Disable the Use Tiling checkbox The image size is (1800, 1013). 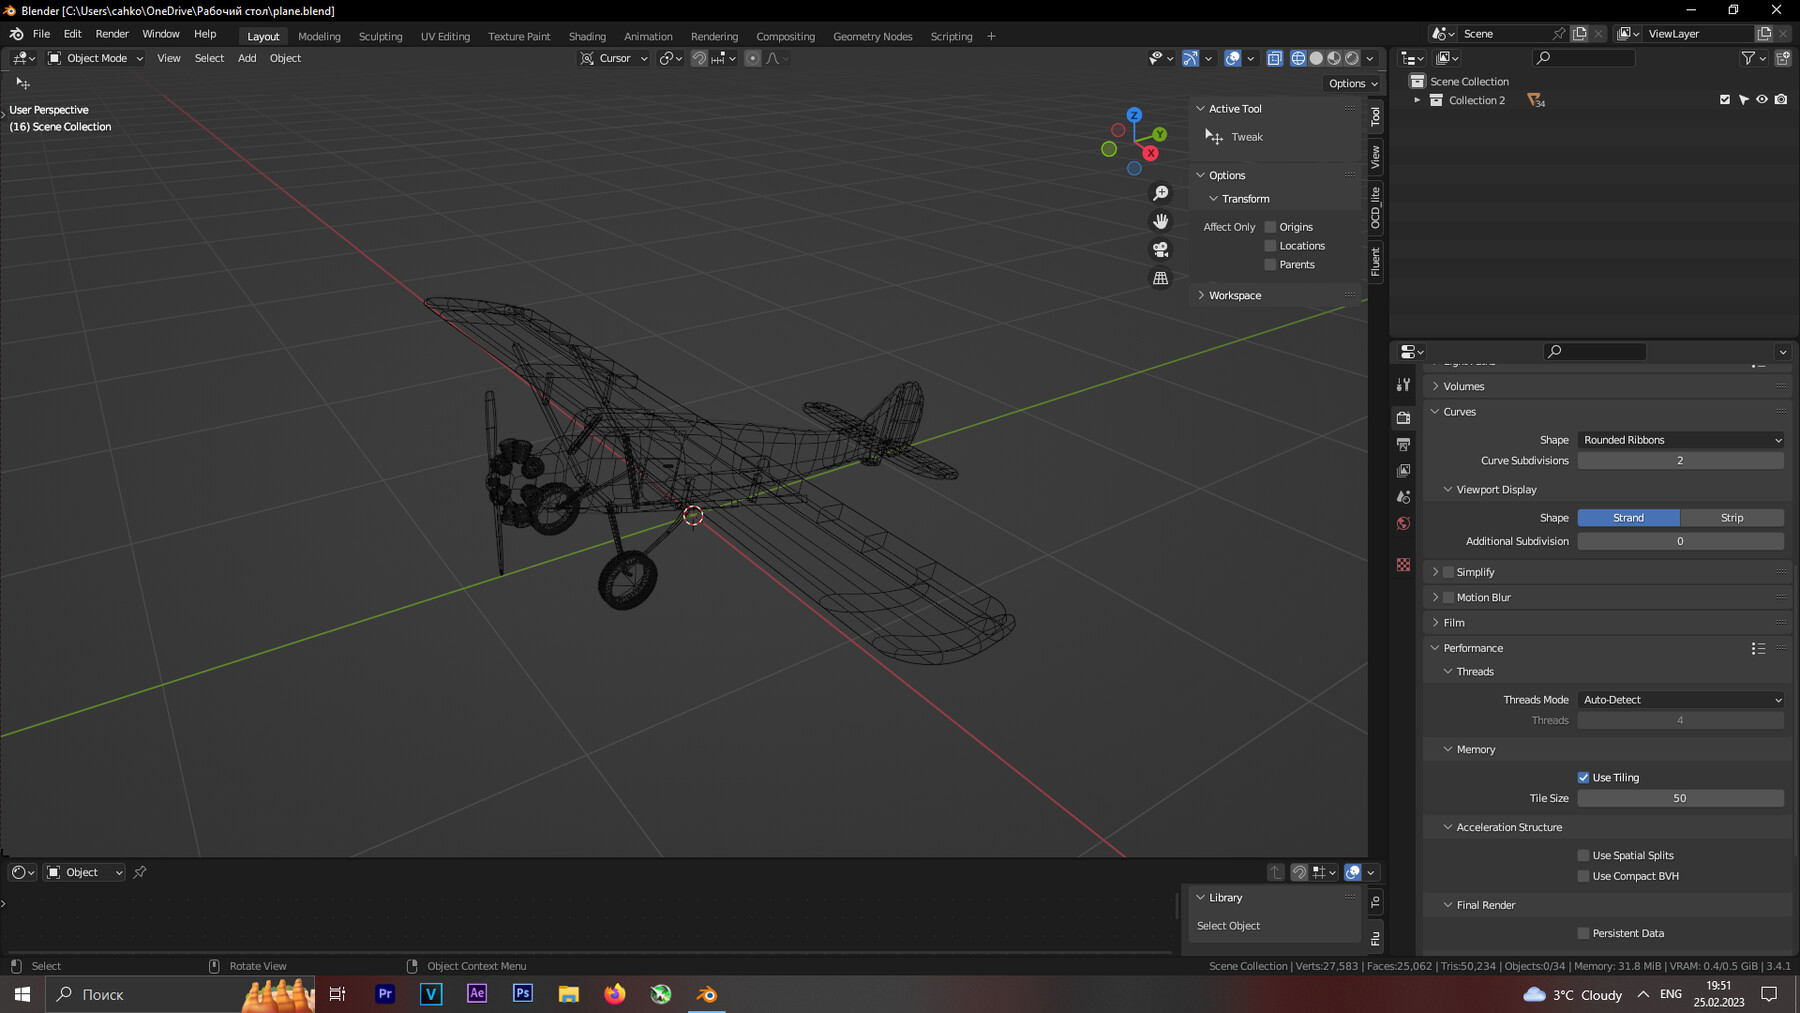click(1583, 777)
